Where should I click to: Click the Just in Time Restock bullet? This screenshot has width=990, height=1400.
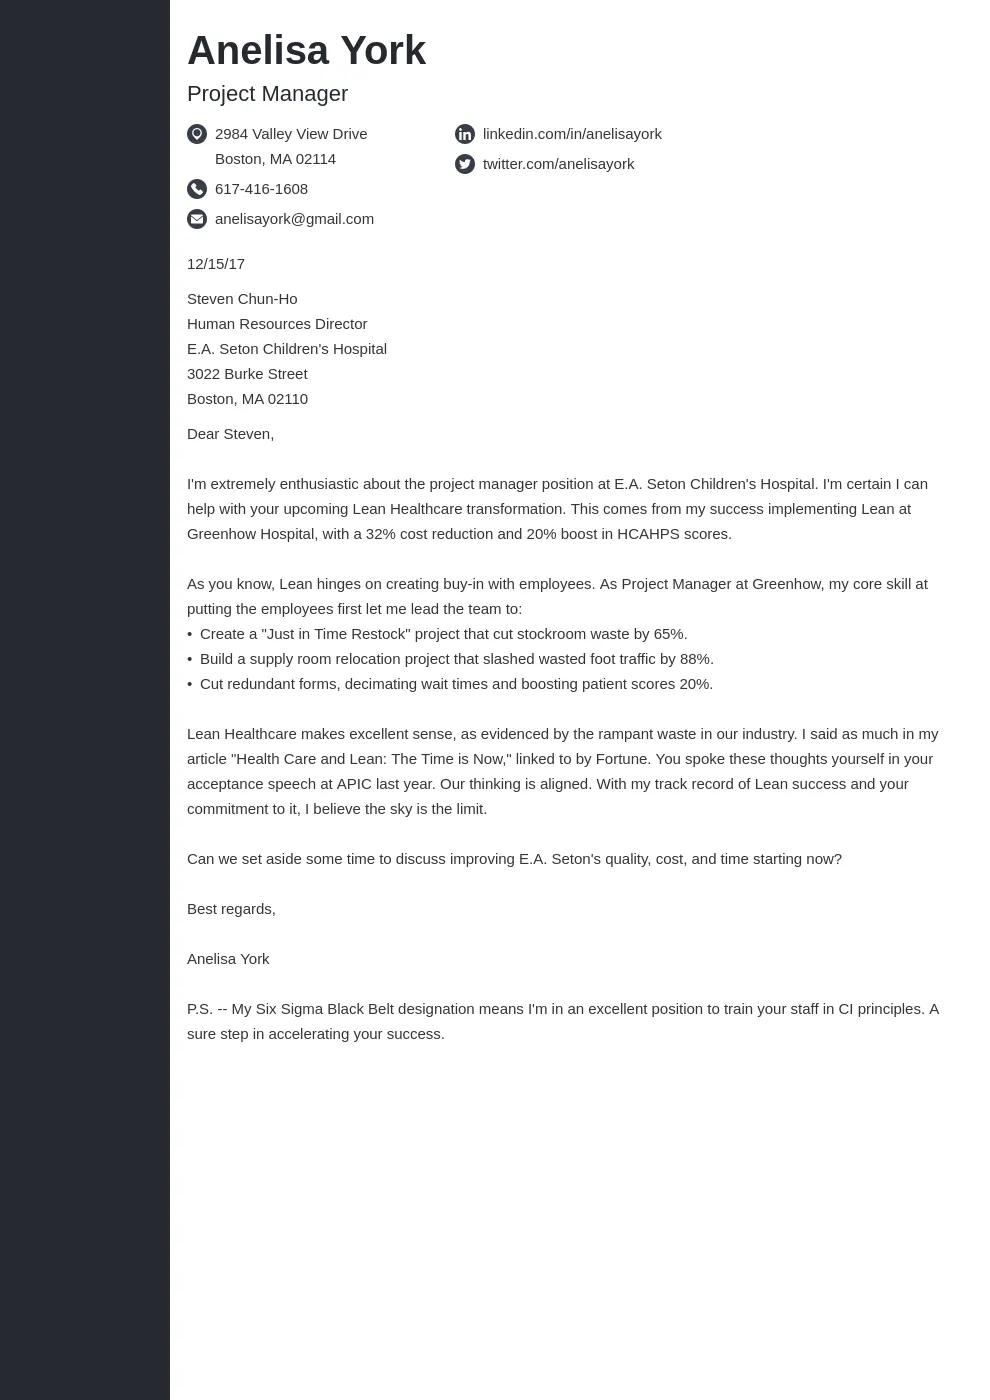click(x=443, y=634)
